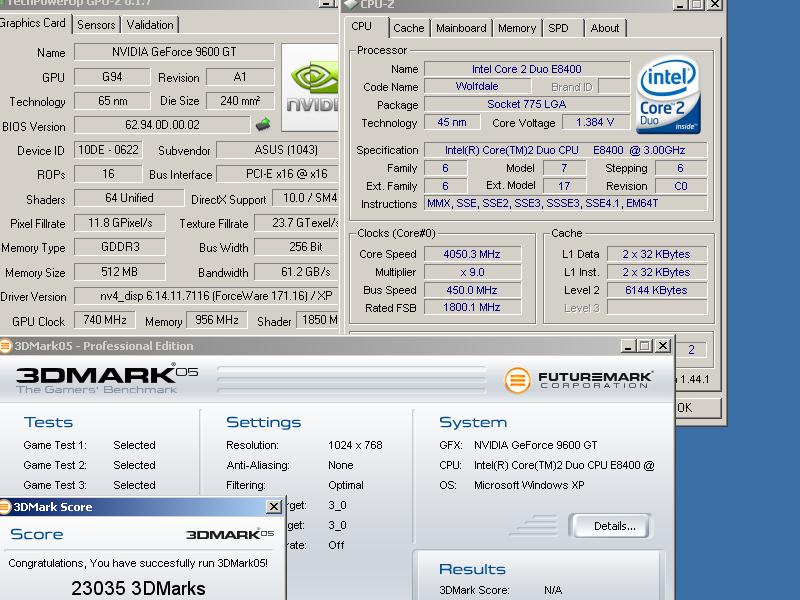Click the 3DMark Score N/A result
Image resolution: width=800 pixels, height=600 pixels.
553,590
